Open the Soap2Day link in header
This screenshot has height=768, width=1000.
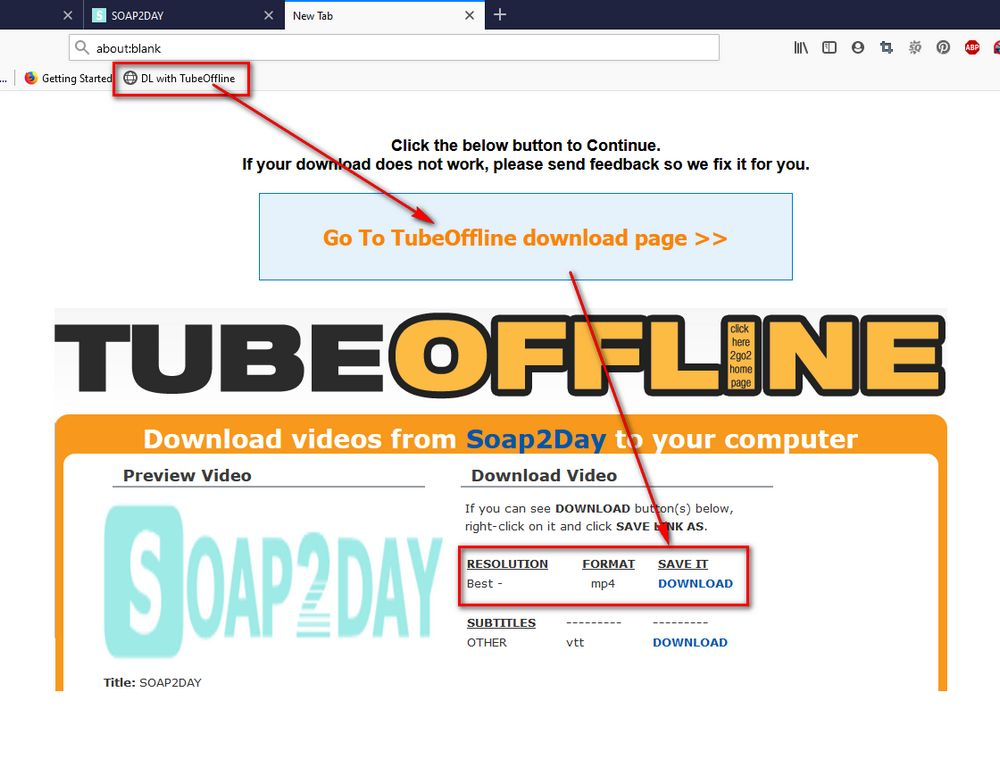point(536,439)
